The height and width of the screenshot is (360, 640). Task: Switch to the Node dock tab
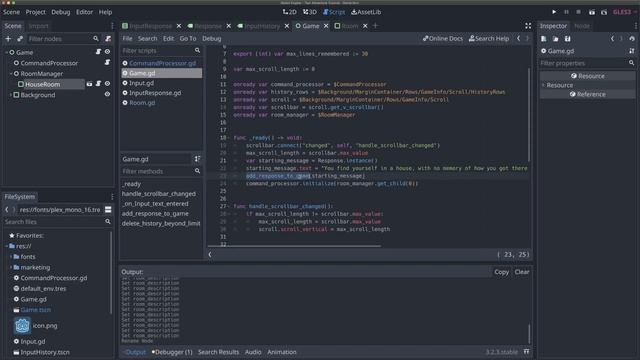582,26
